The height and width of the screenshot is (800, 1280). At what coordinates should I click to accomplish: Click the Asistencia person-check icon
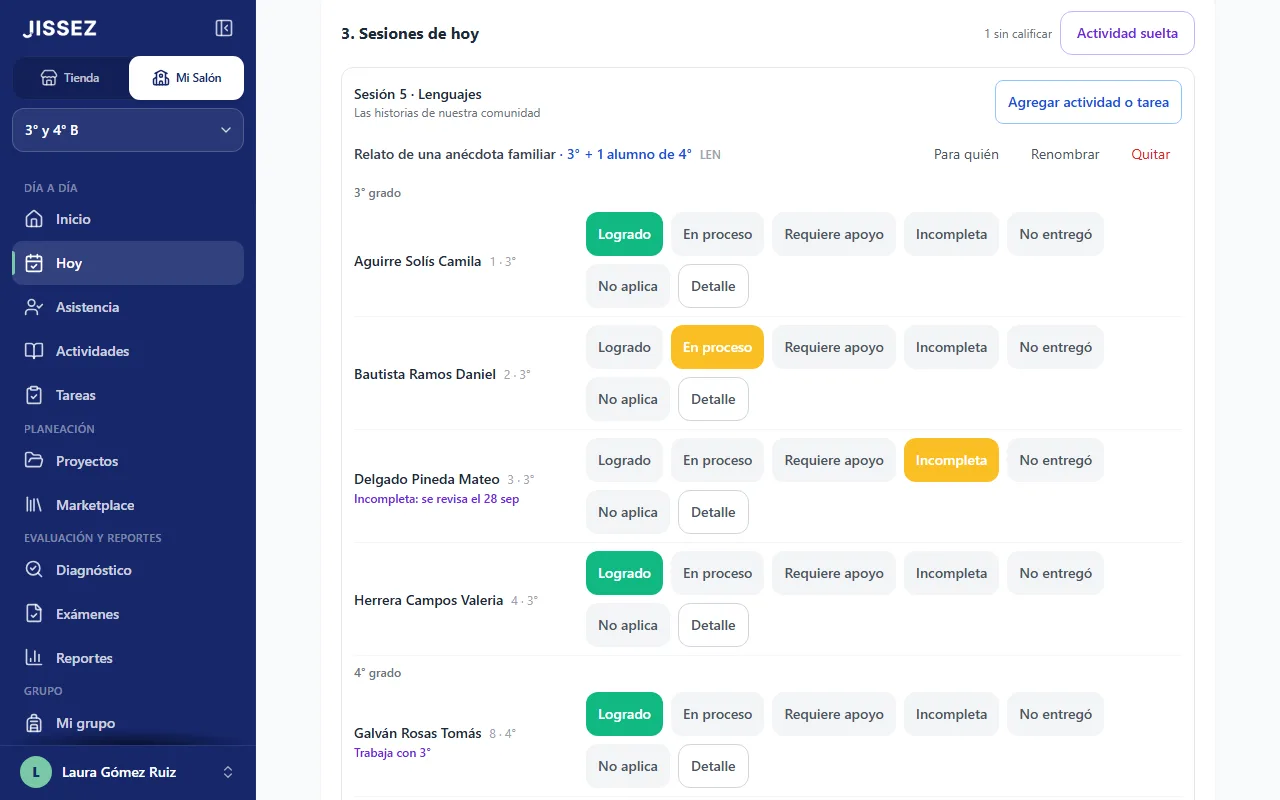pos(34,307)
